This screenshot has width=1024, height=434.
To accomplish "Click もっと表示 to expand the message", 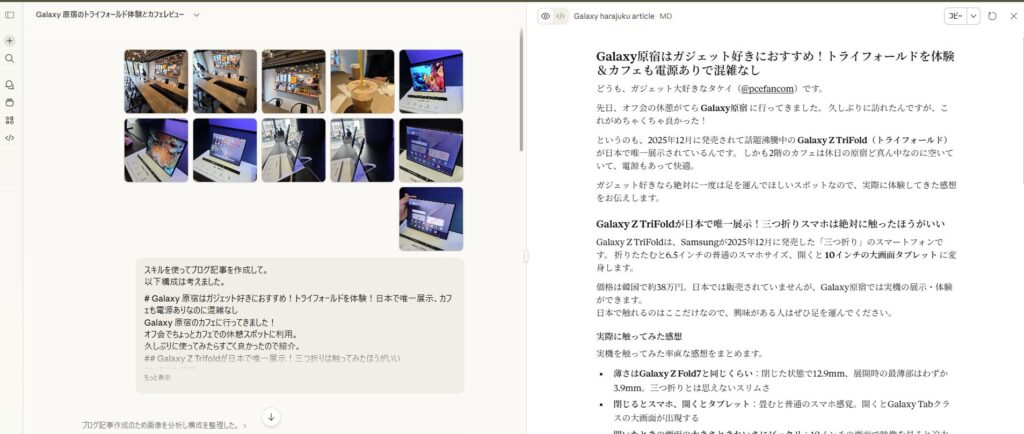I will [x=157, y=378].
